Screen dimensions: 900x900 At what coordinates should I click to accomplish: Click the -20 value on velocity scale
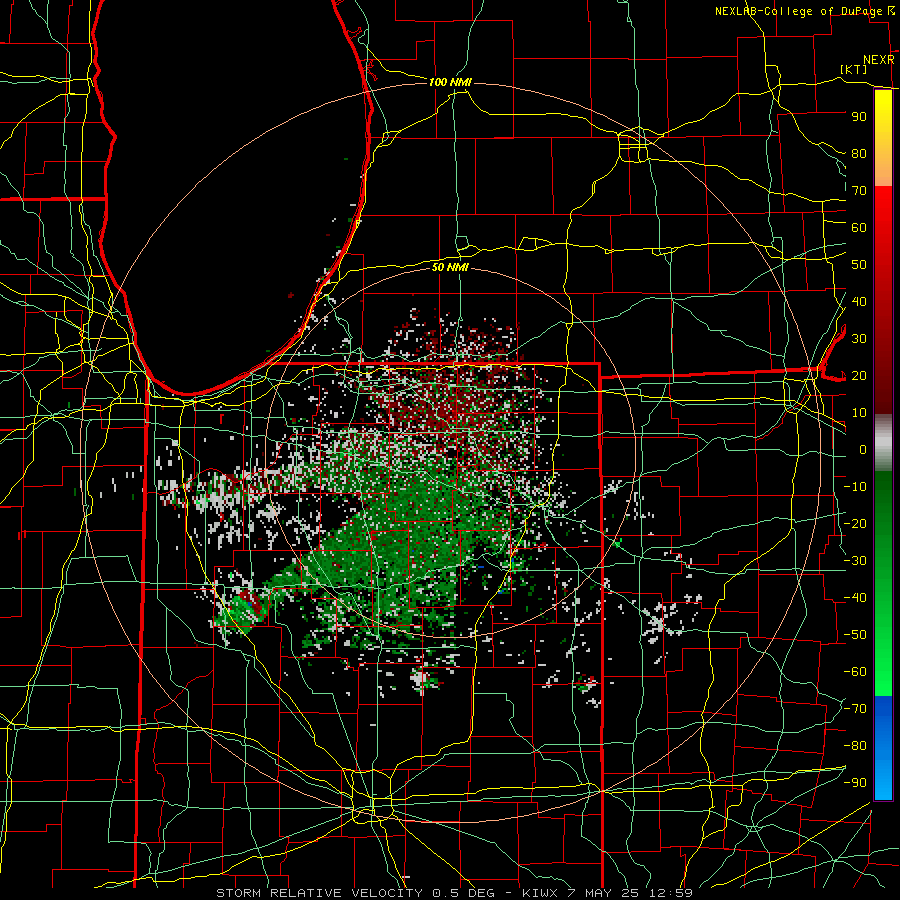[x=855, y=523]
